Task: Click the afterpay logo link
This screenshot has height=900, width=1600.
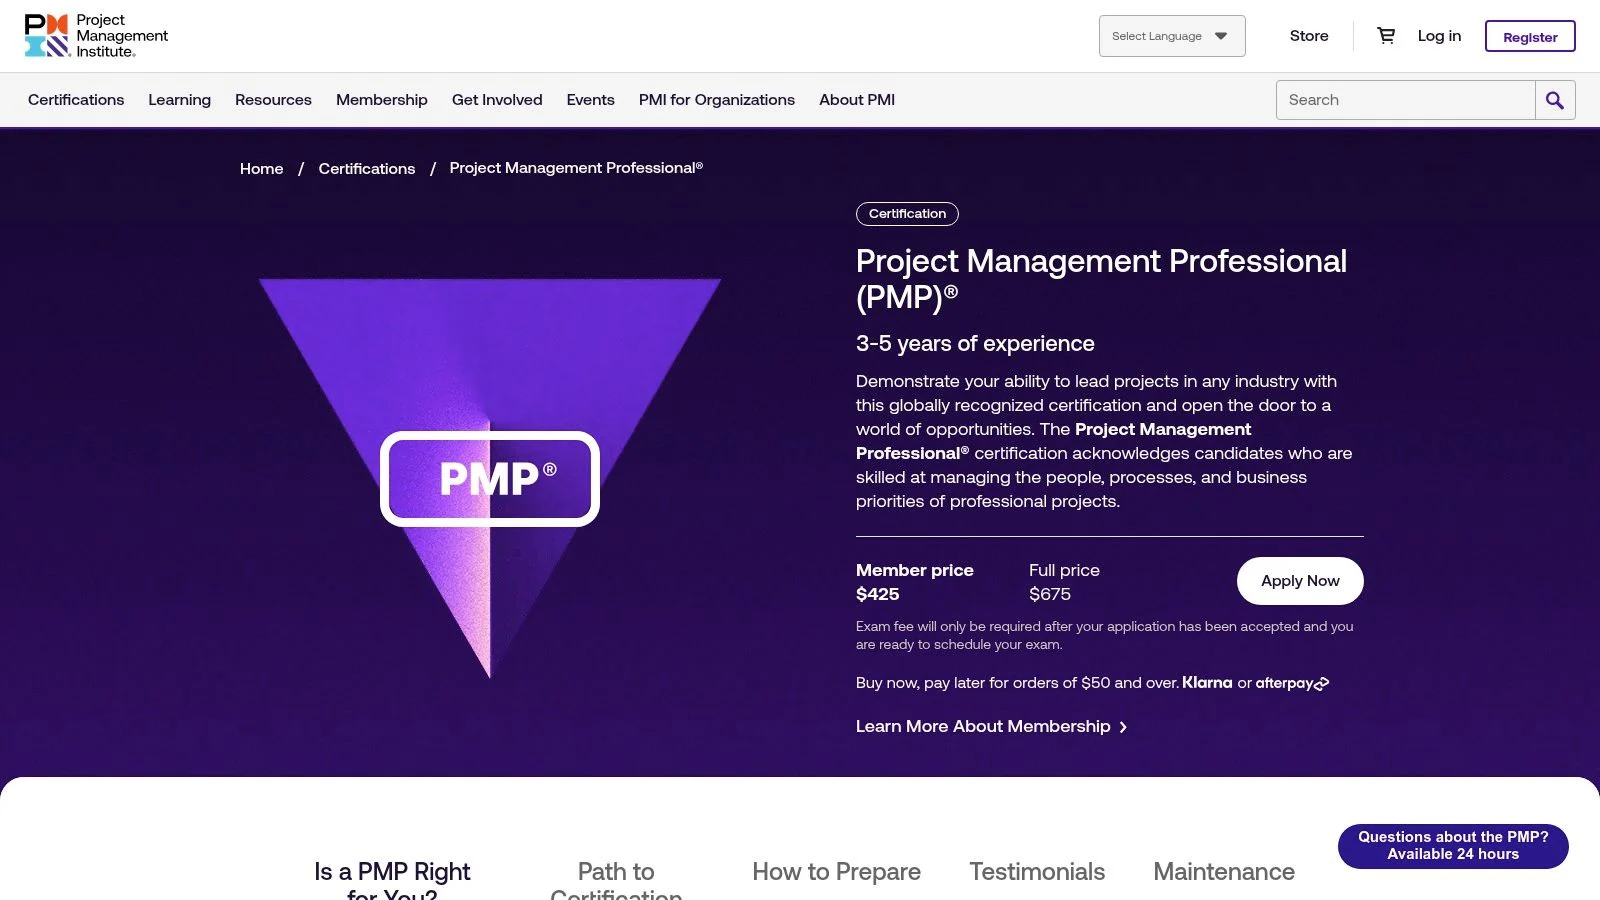Action: coord(1292,683)
